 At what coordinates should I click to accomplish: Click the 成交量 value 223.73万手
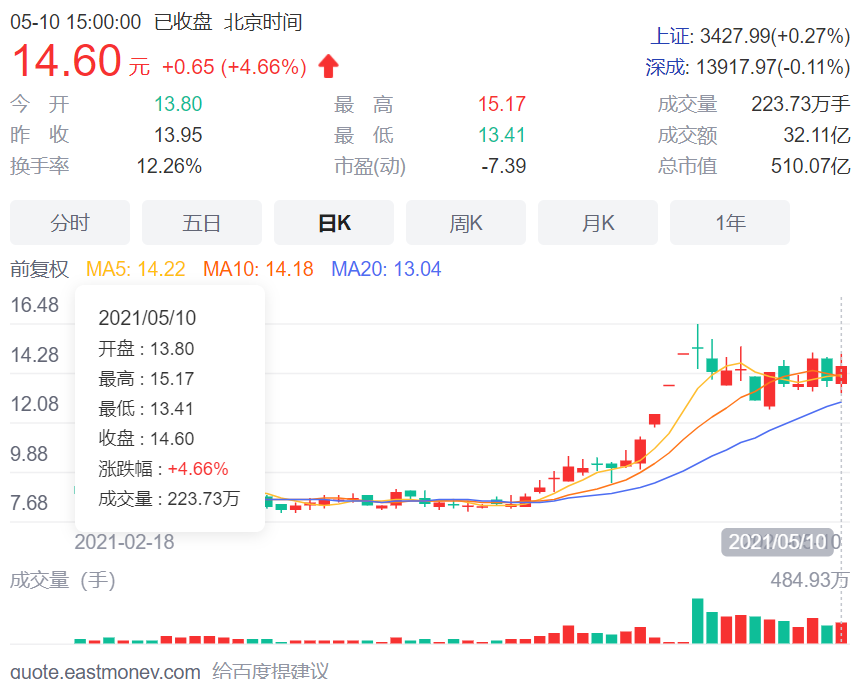(801, 104)
